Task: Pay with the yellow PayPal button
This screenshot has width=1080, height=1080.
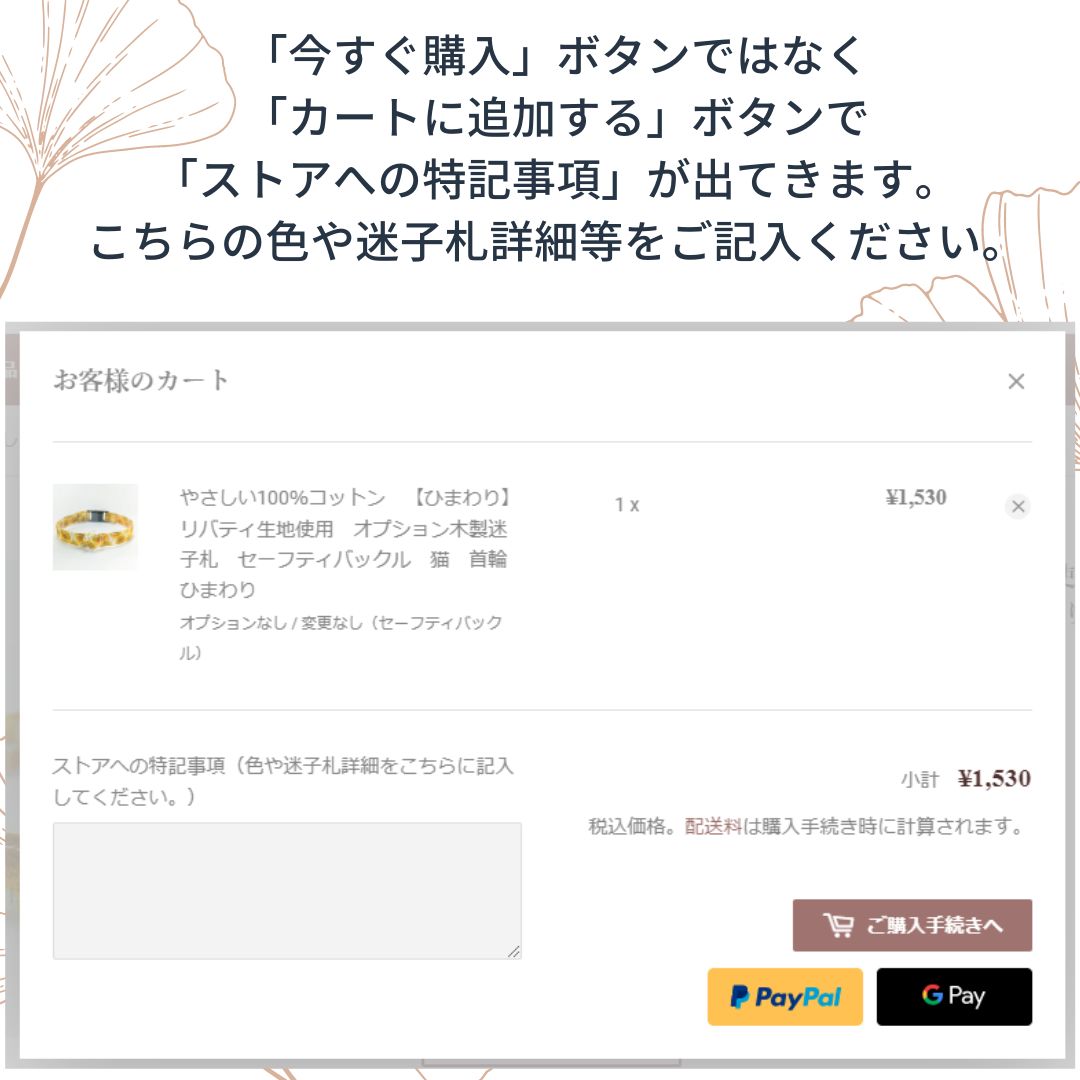Action: click(x=785, y=997)
